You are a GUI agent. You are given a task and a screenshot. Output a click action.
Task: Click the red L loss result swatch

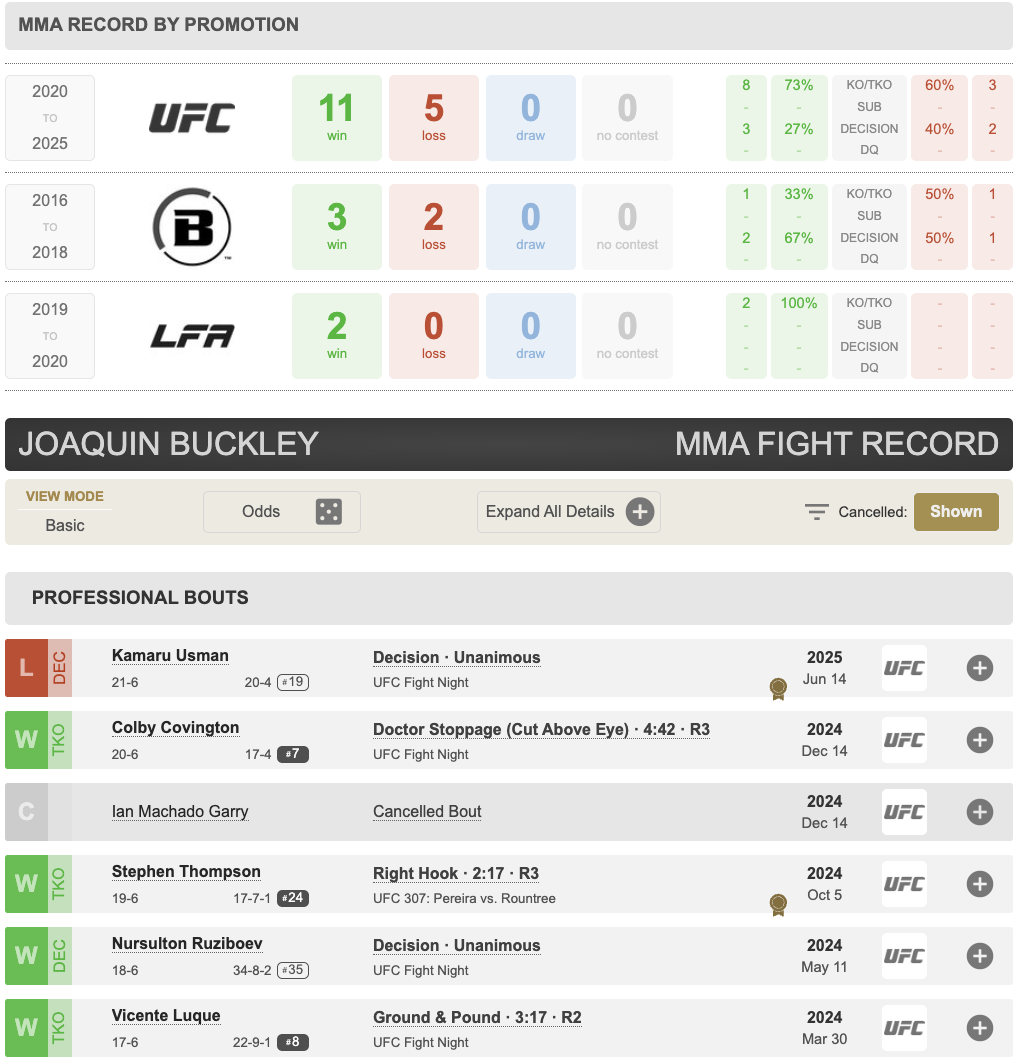[26, 668]
